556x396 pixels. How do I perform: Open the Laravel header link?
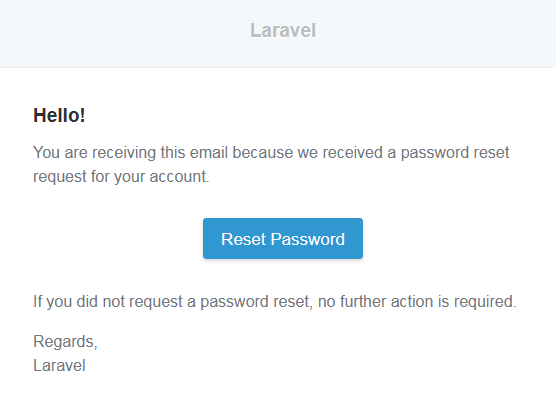tap(283, 30)
